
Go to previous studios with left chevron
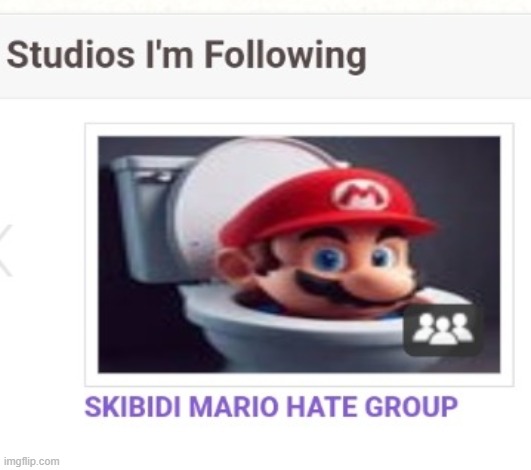5,250
